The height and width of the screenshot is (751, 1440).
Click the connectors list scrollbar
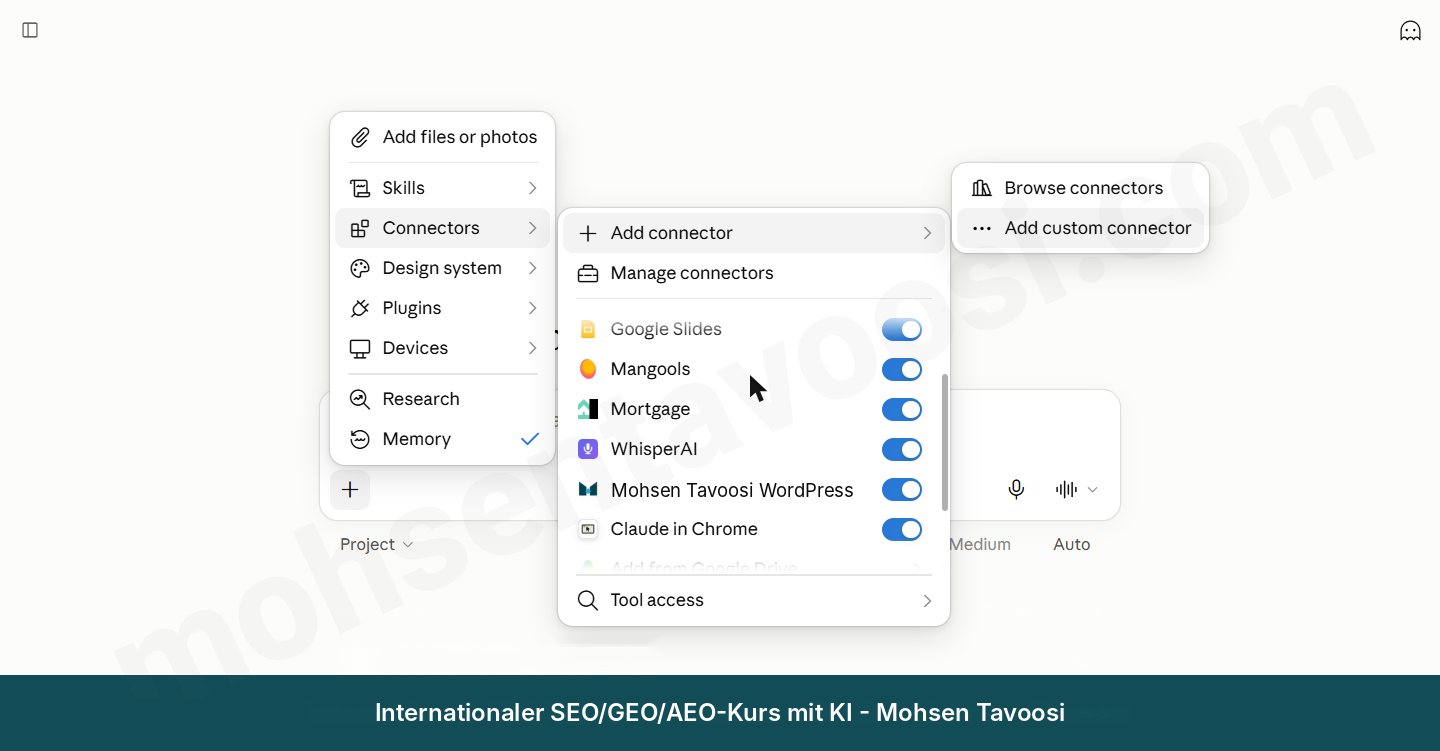point(945,442)
